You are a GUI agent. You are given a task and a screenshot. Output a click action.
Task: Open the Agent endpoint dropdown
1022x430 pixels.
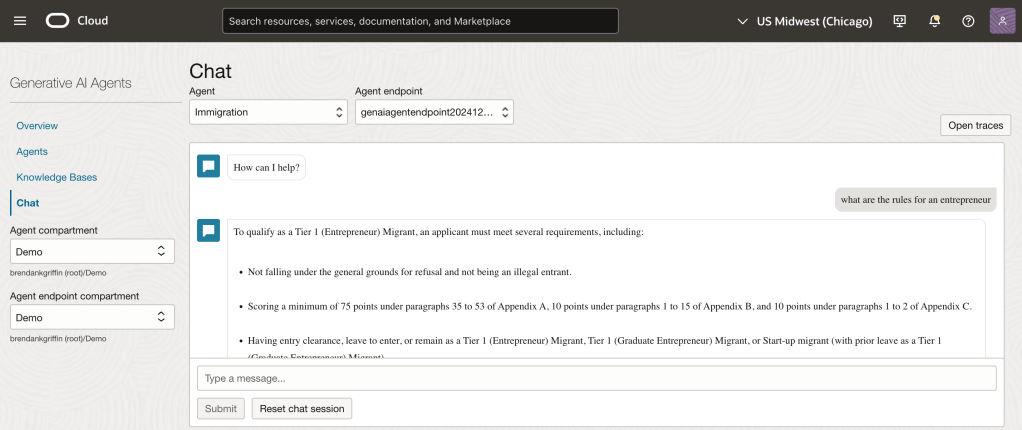434,113
